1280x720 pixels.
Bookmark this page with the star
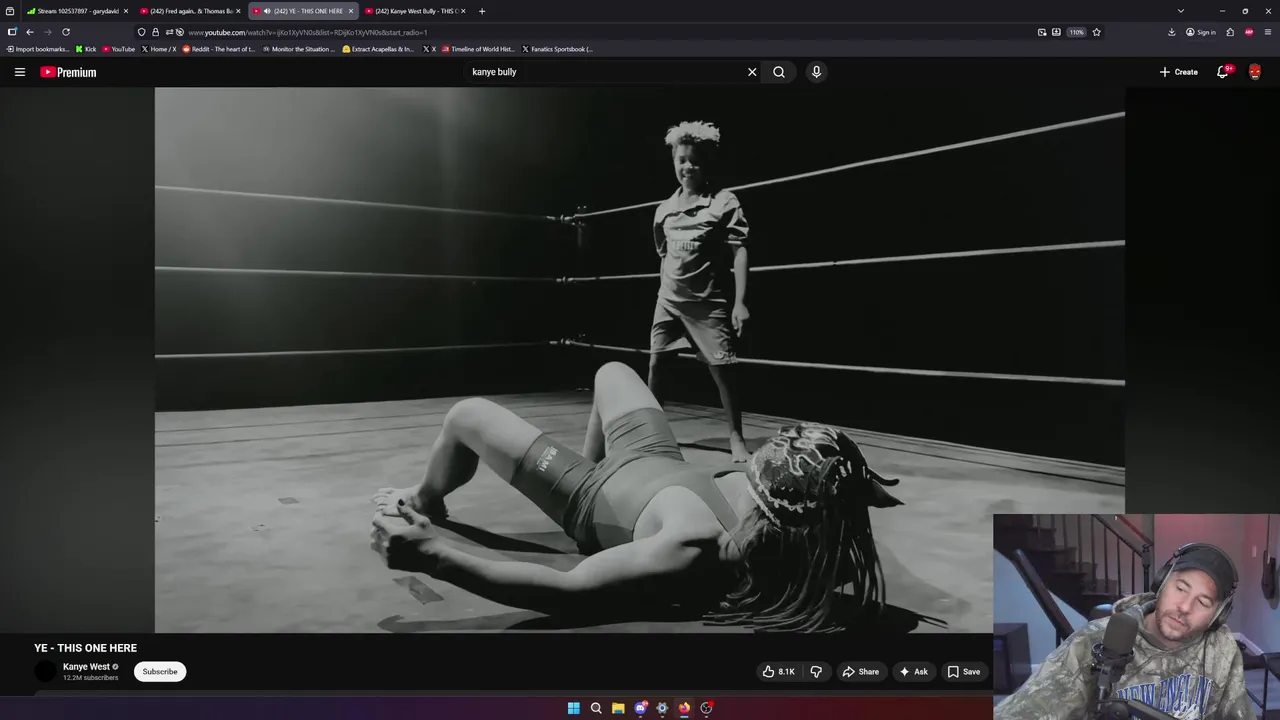coord(1097,32)
